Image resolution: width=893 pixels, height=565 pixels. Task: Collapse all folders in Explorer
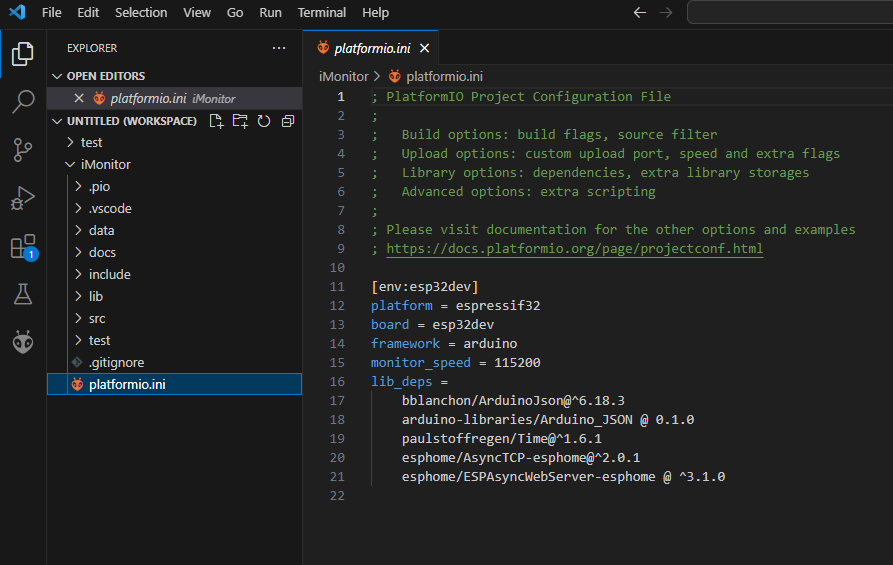point(288,121)
